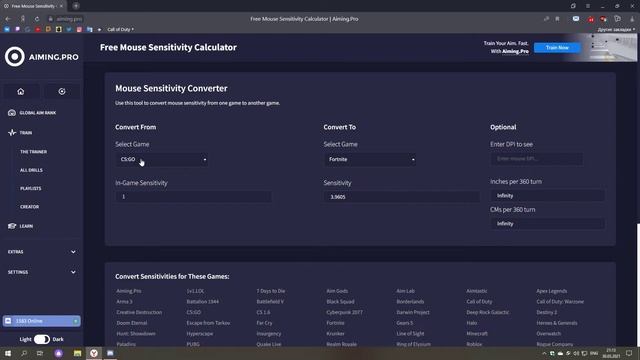Viewport: 640px width, 360px height.
Task: Click the lock icon in address bar
Action: [x=51, y=19]
